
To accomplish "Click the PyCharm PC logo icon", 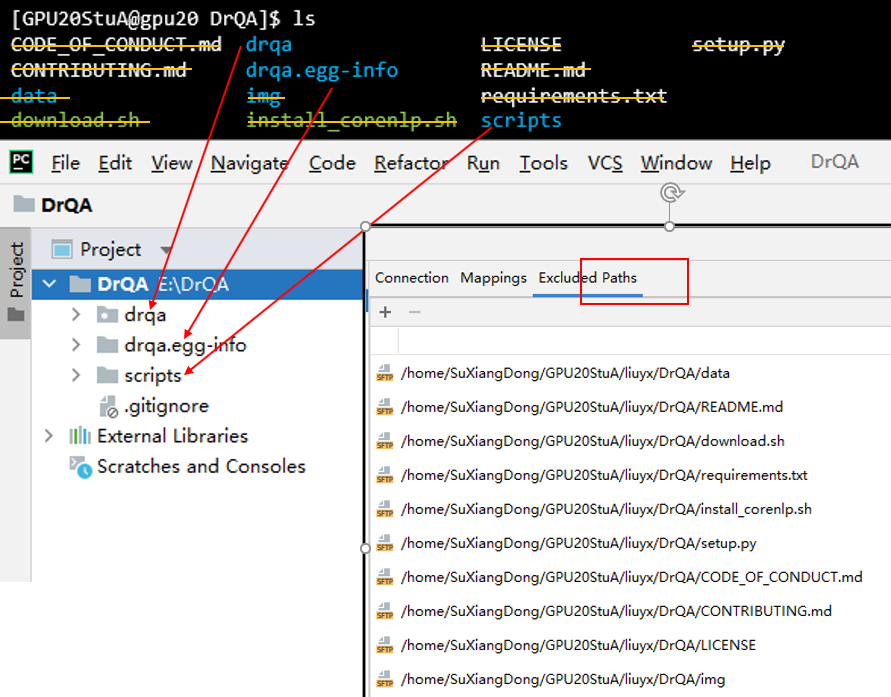I will tap(21, 162).
